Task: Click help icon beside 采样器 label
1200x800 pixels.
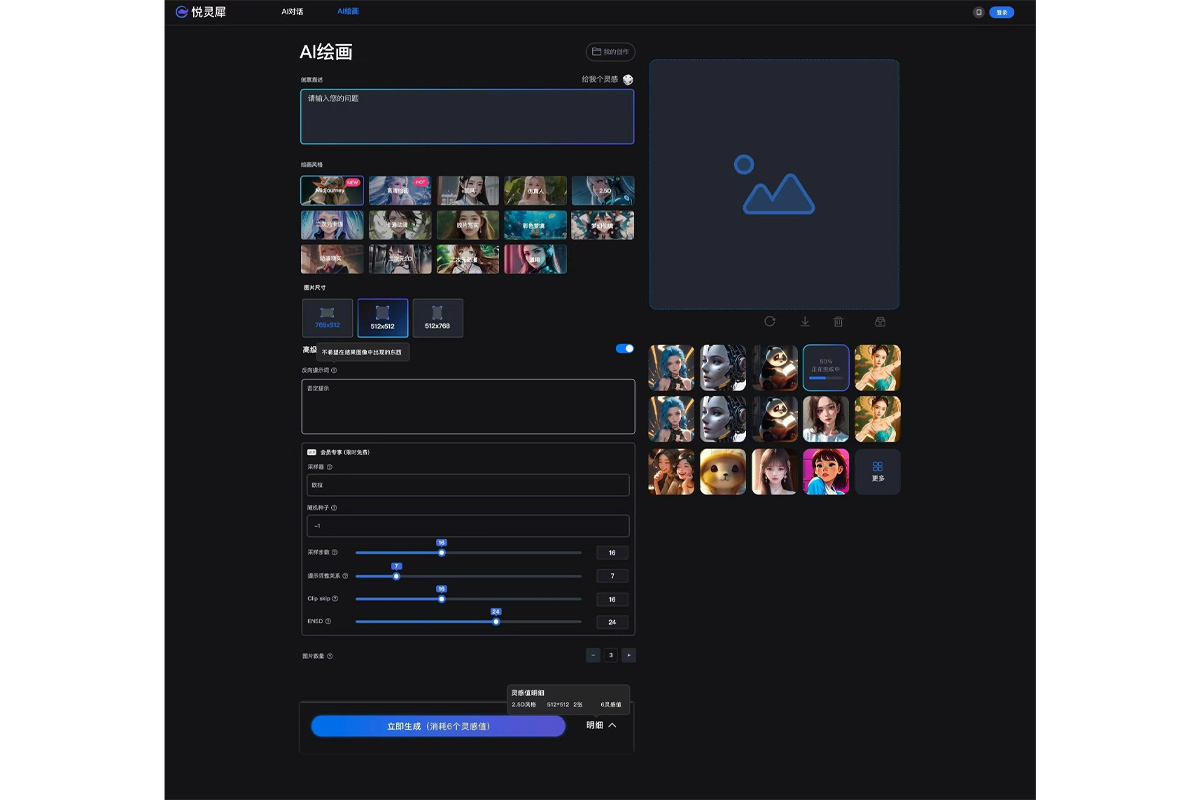Action: pyautogui.click(x=330, y=467)
